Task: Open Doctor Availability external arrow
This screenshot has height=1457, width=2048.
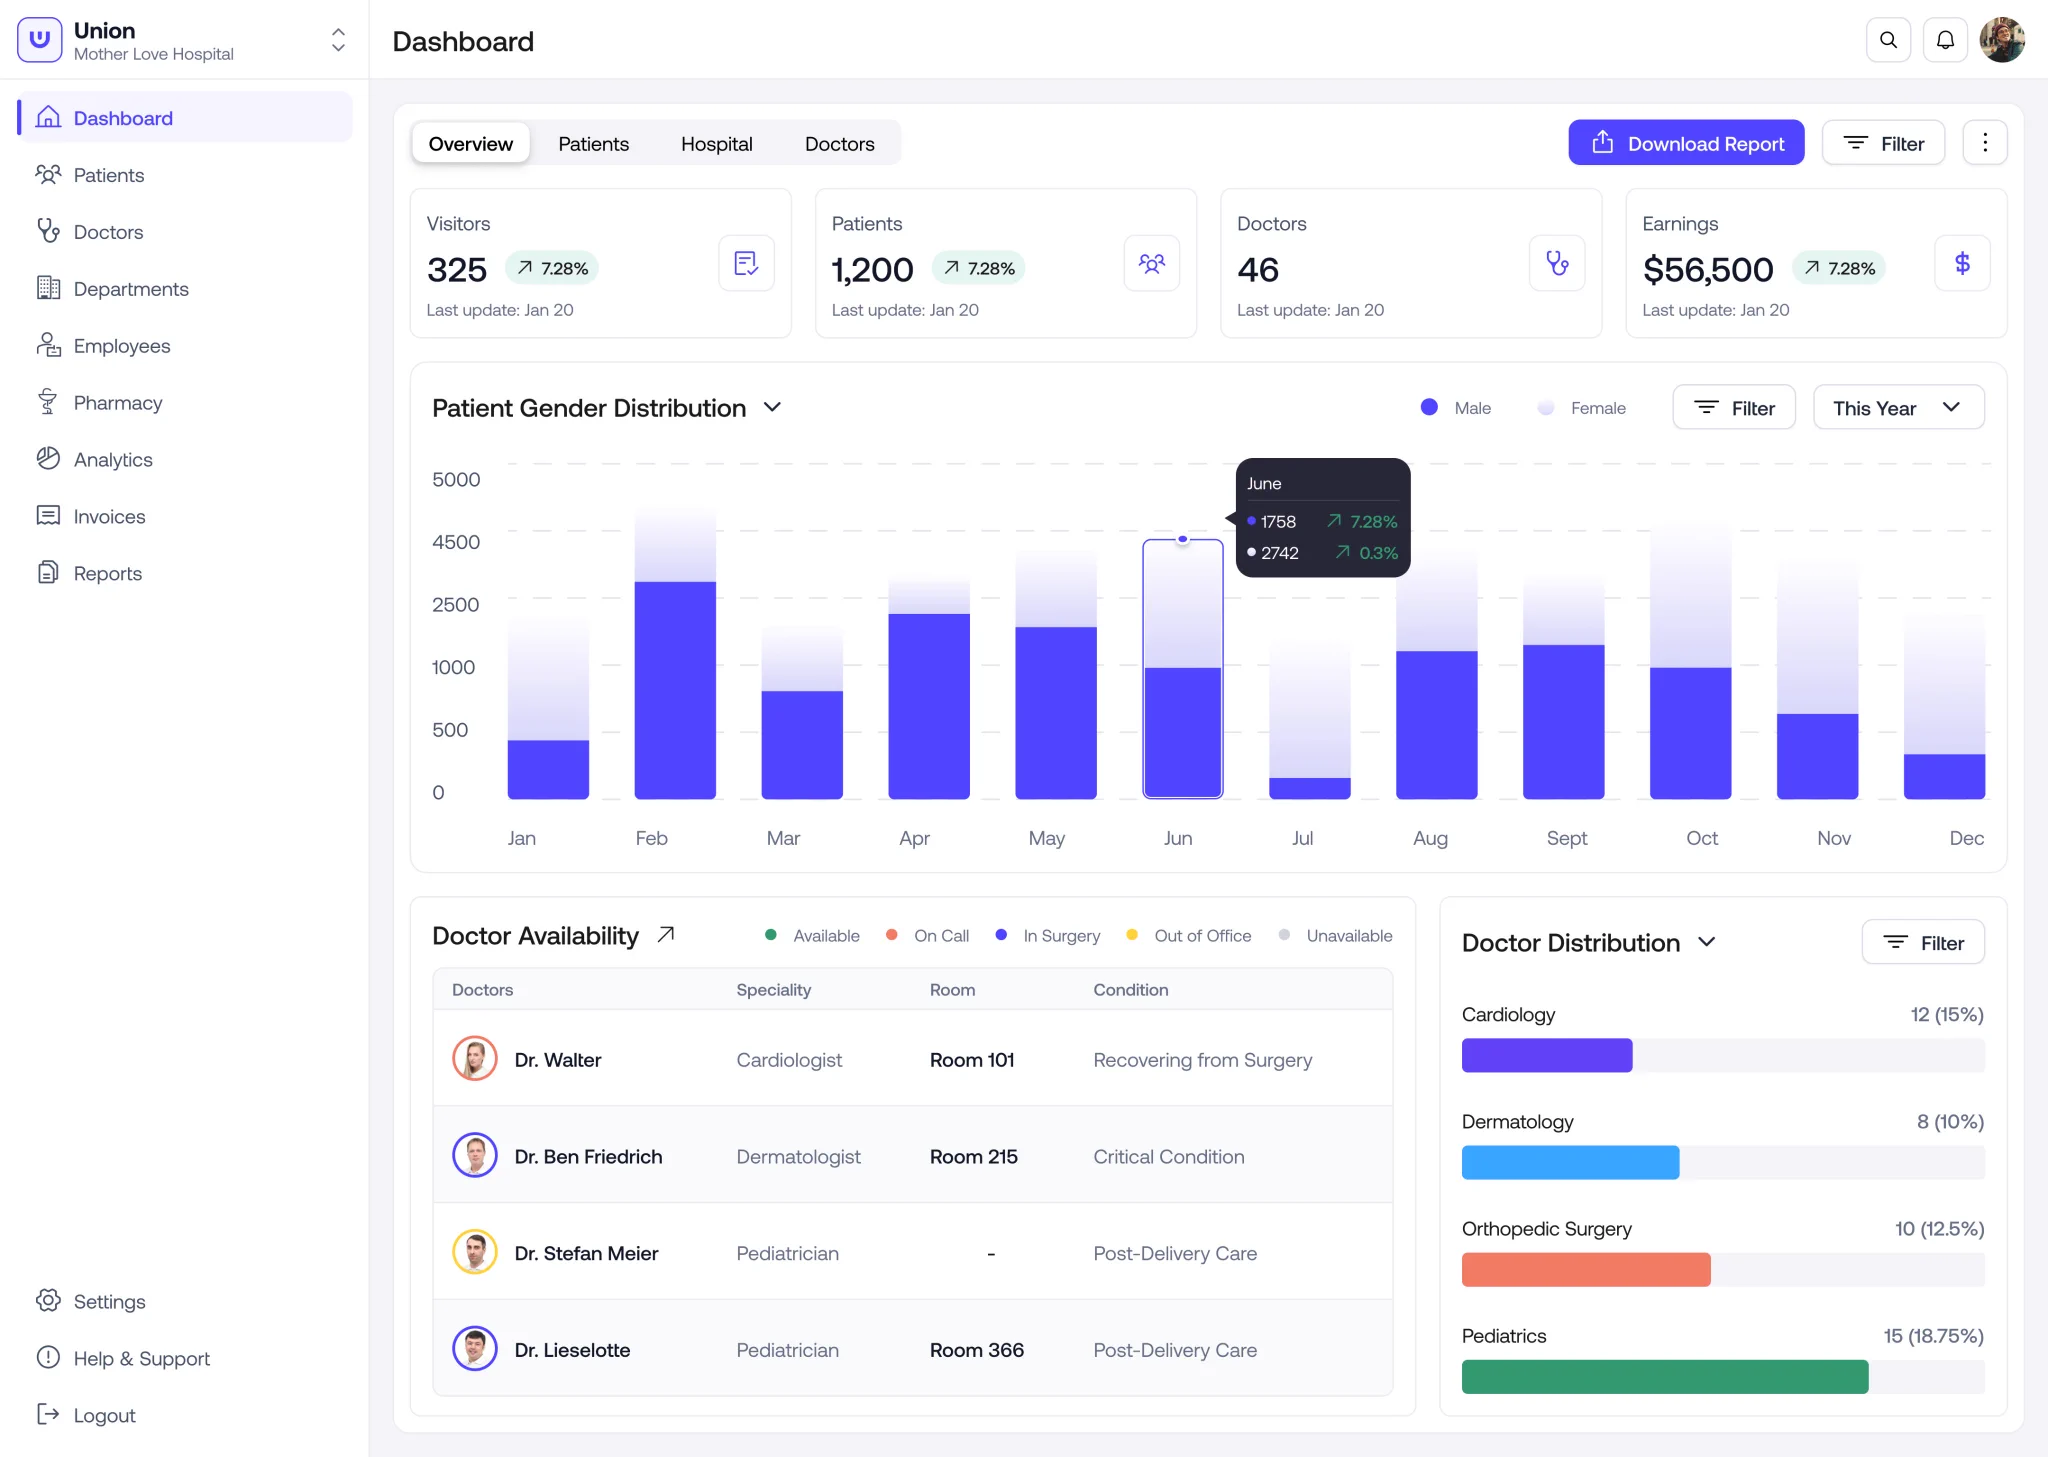Action: tap(666, 935)
